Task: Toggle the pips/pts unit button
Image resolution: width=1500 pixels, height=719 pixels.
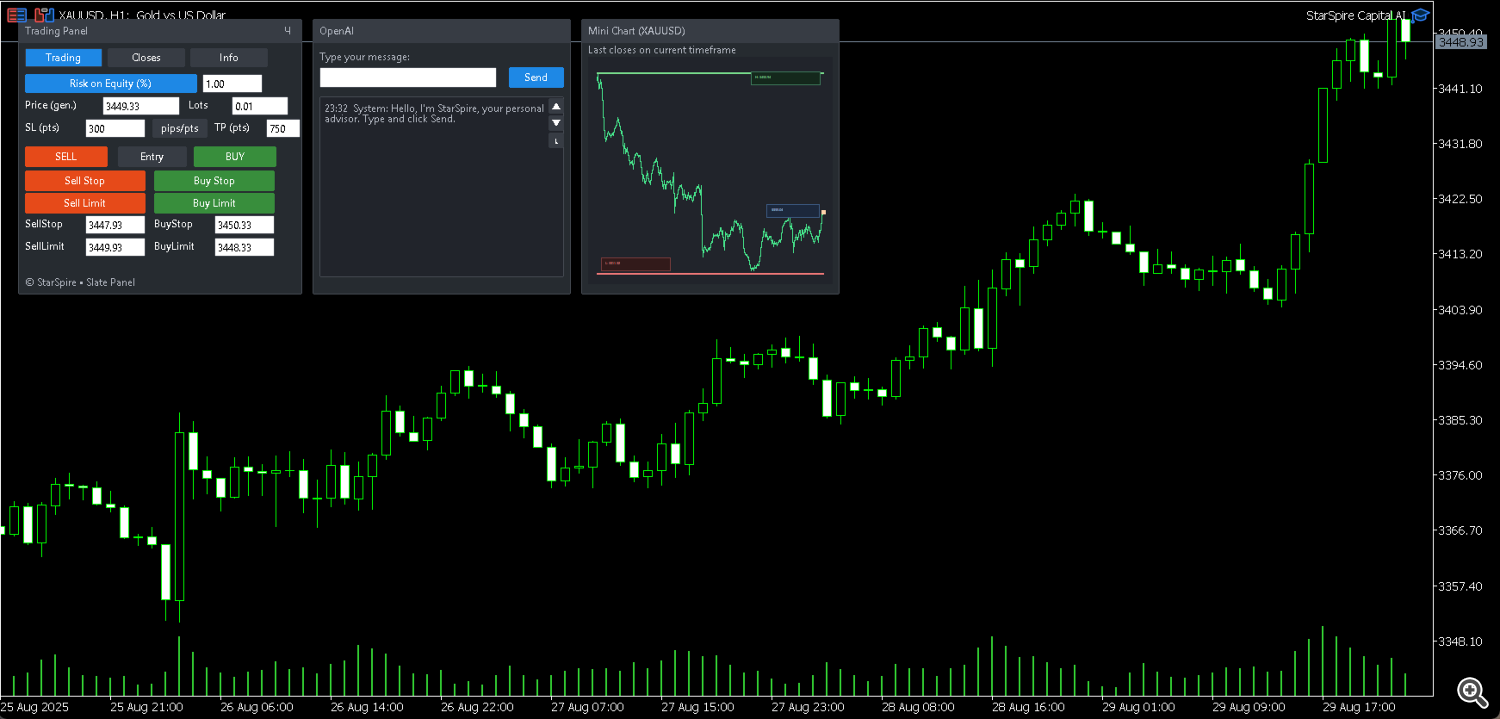Action: pyautogui.click(x=180, y=128)
